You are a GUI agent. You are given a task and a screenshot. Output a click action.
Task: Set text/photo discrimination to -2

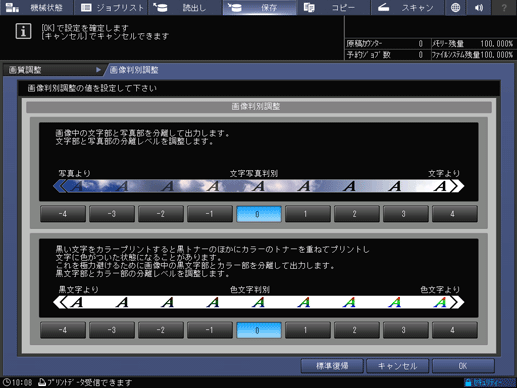coord(161,214)
